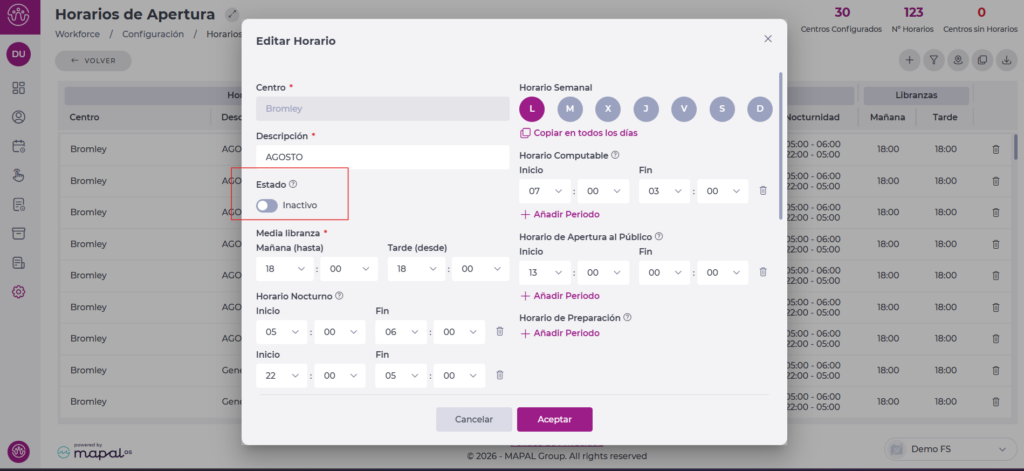The height and width of the screenshot is (471, 1024).
Task: Toggle the Estado Inactivo switch
Action: [x=267, y=205]
